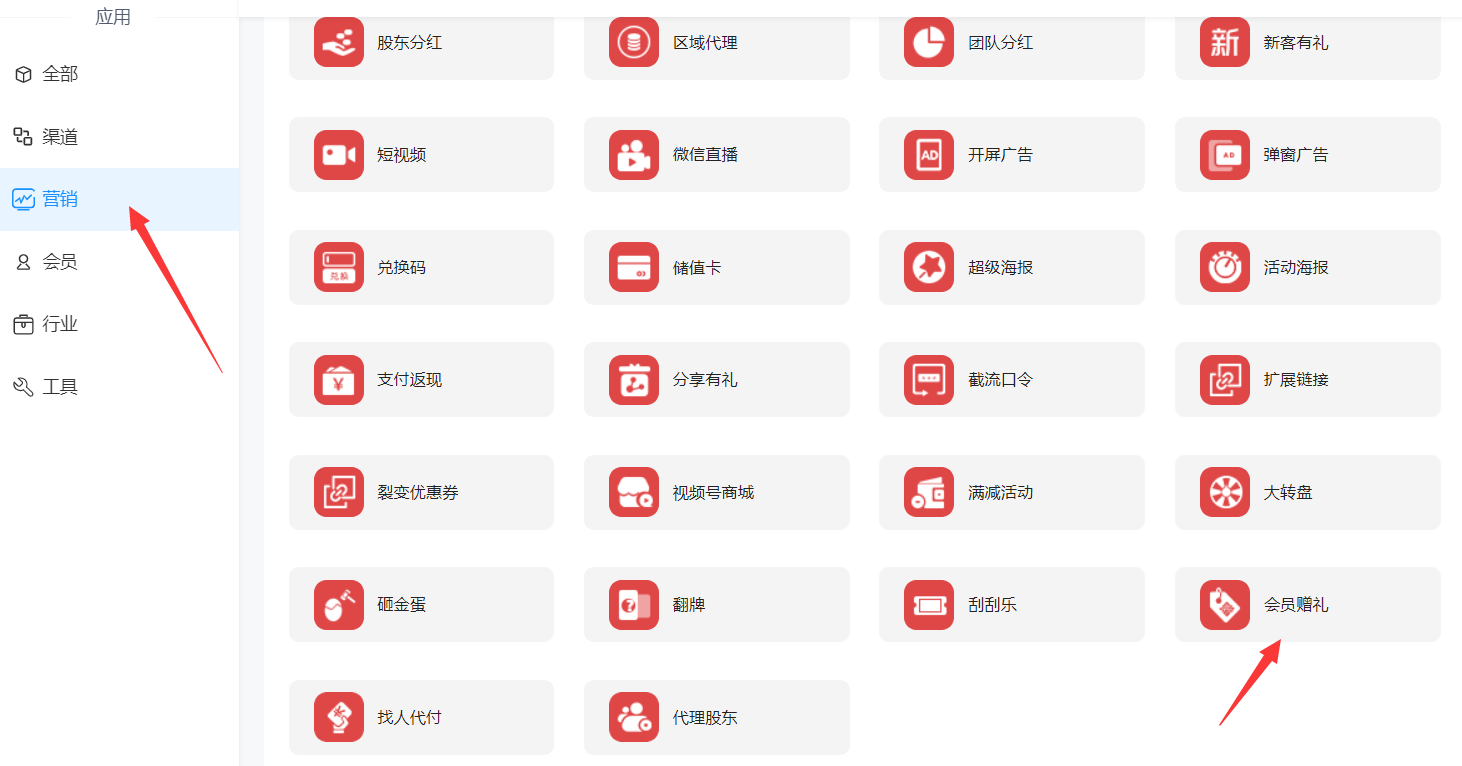Click the 开屏广告 label
Viewport: 1462px width, 766px height.
tap(1001, 155)
